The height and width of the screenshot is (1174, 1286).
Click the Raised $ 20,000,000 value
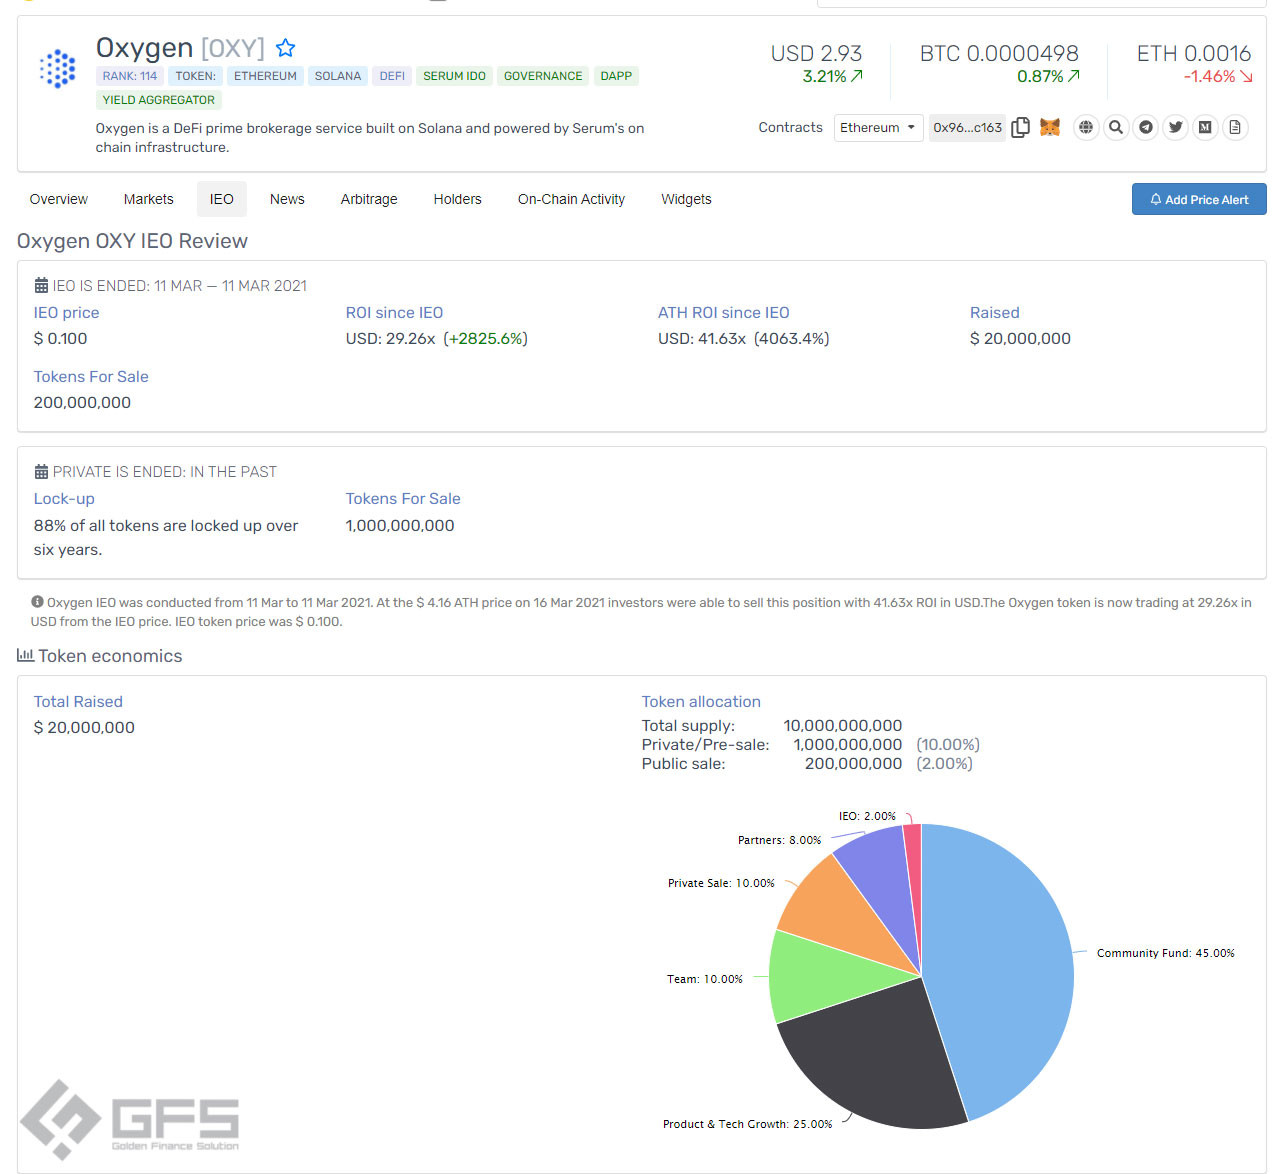1020,338
